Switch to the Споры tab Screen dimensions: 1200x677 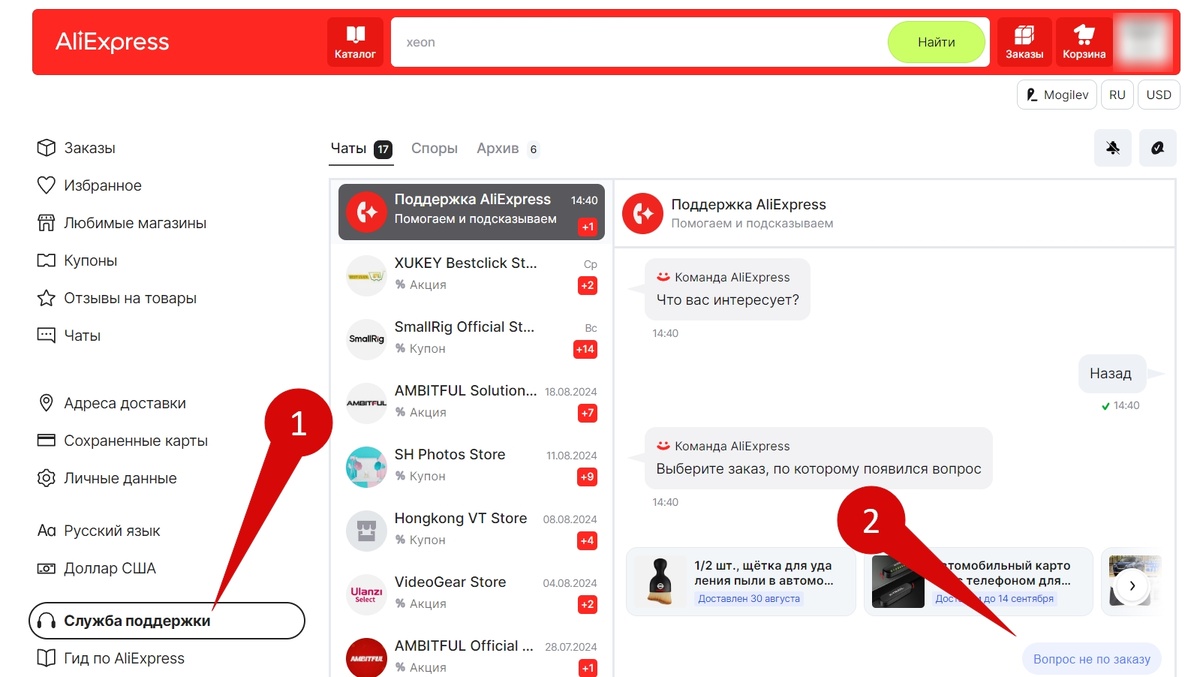click(x=434, y=148)
